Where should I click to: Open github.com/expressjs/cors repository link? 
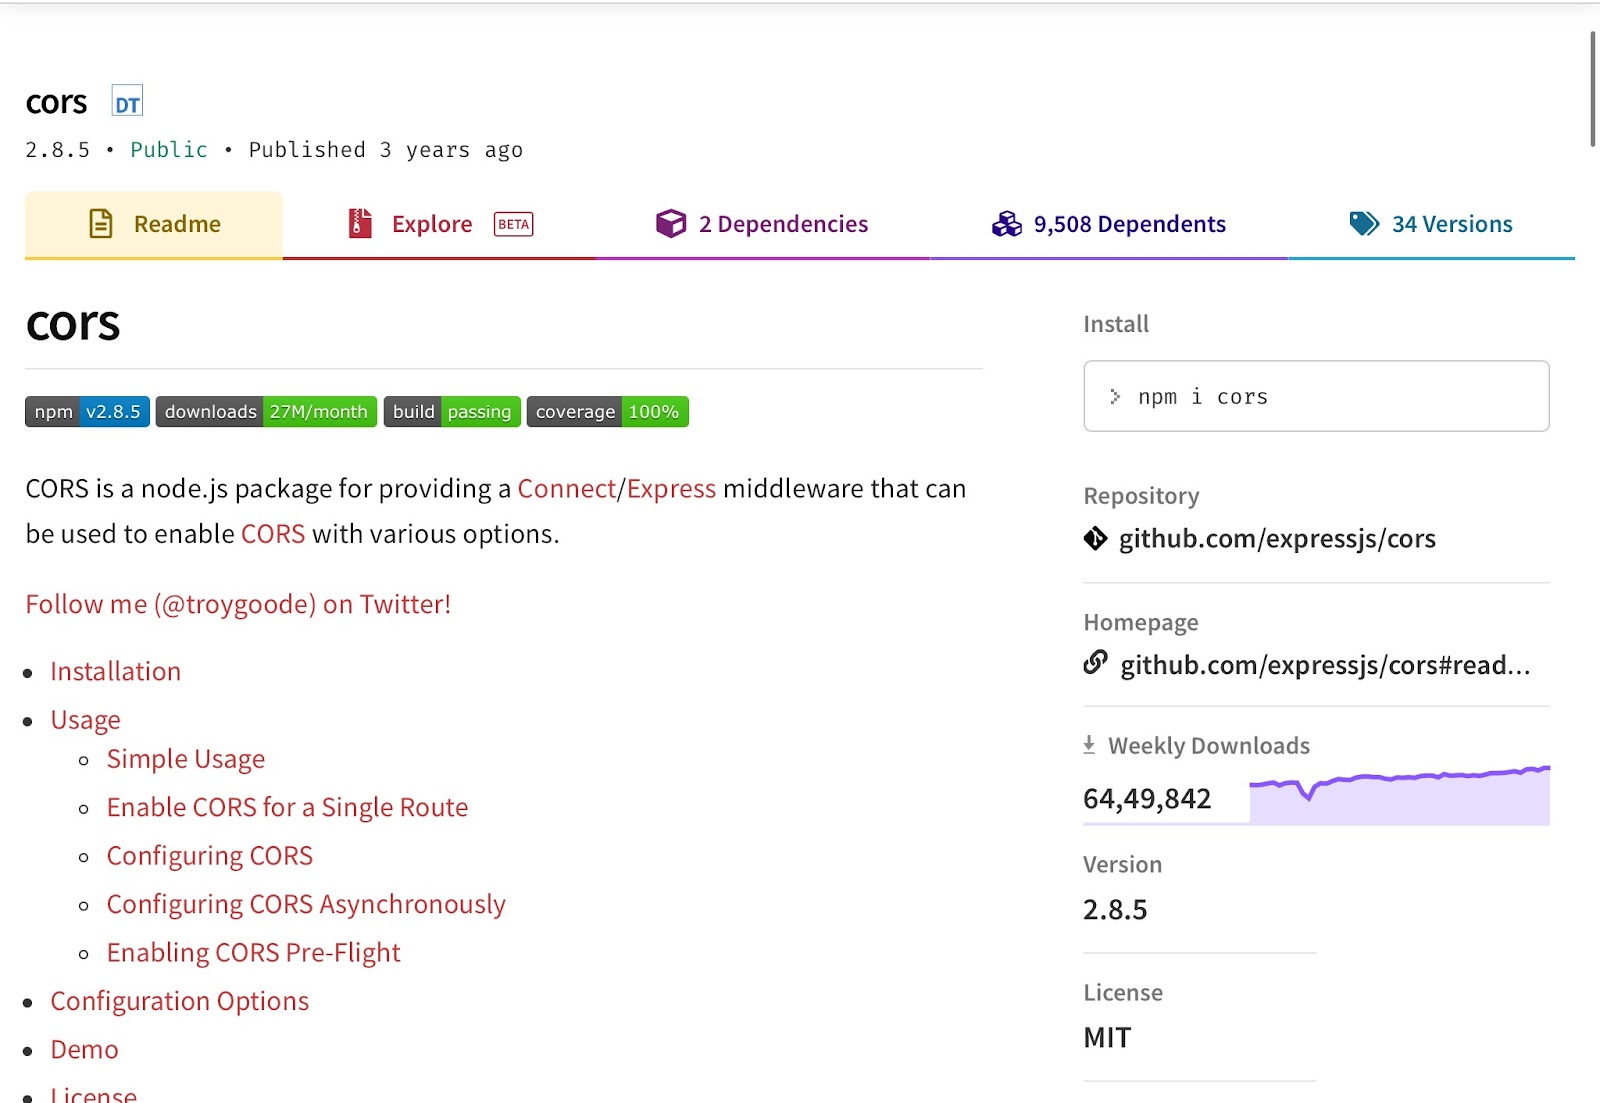click(x=1277, y=539)
